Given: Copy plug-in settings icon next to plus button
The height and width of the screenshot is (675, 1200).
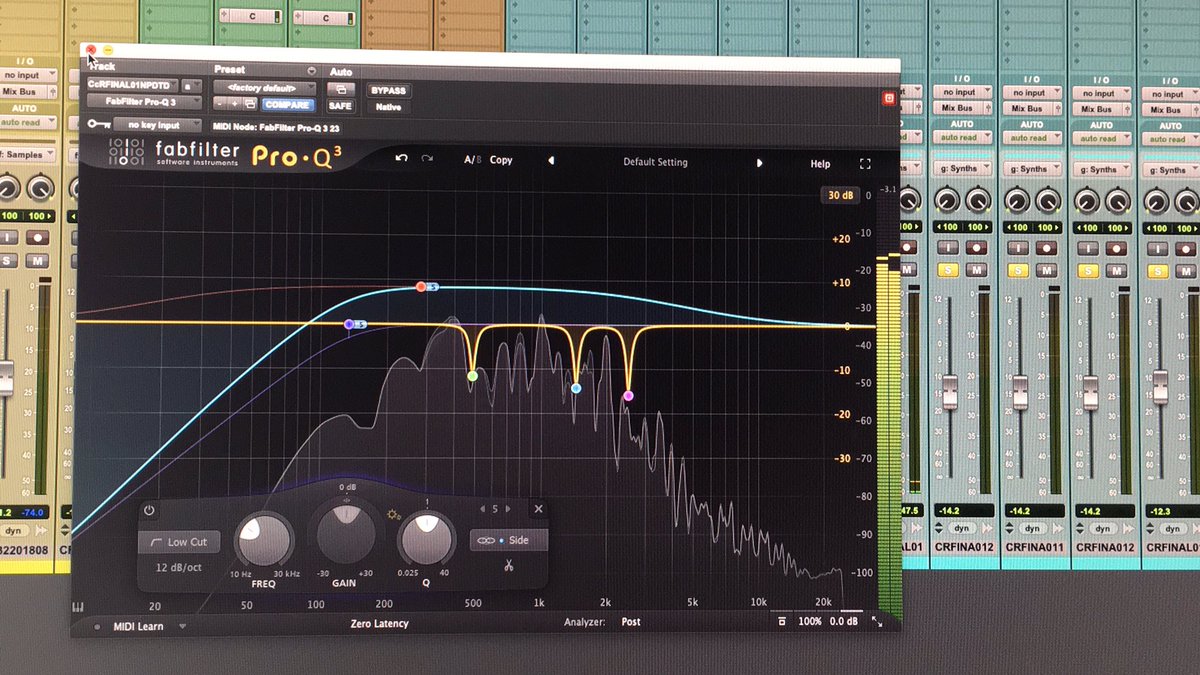Looking at the screenshot, I should tap(250, 104).
